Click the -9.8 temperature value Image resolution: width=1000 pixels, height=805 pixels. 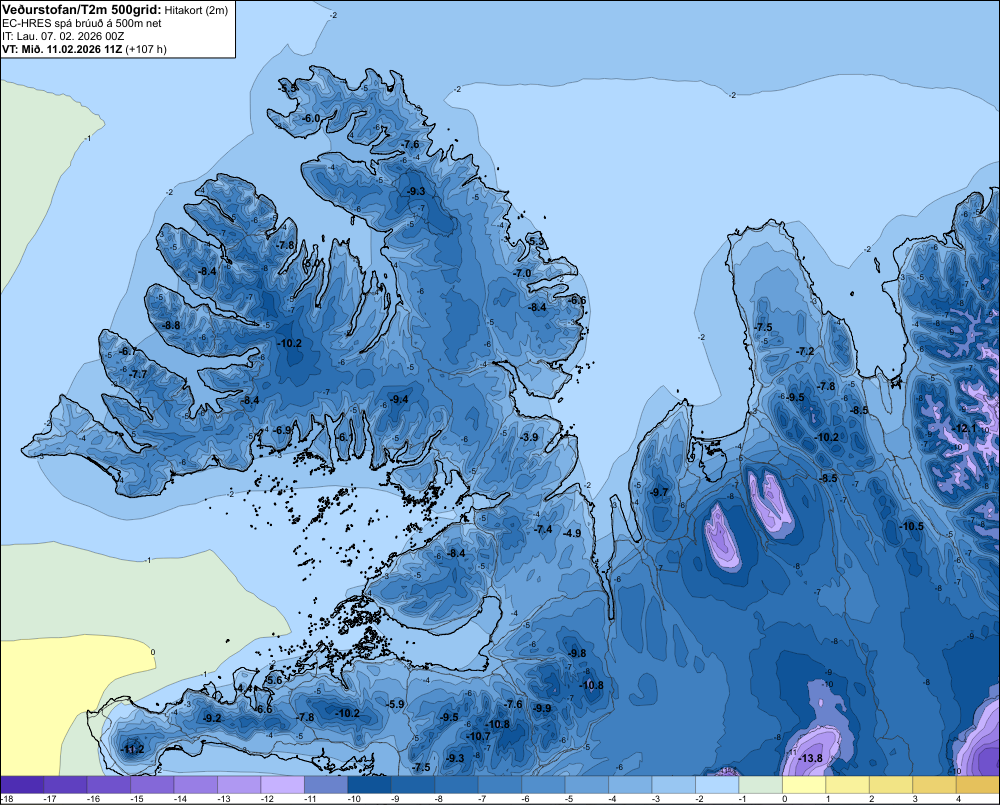coord(577,653)
